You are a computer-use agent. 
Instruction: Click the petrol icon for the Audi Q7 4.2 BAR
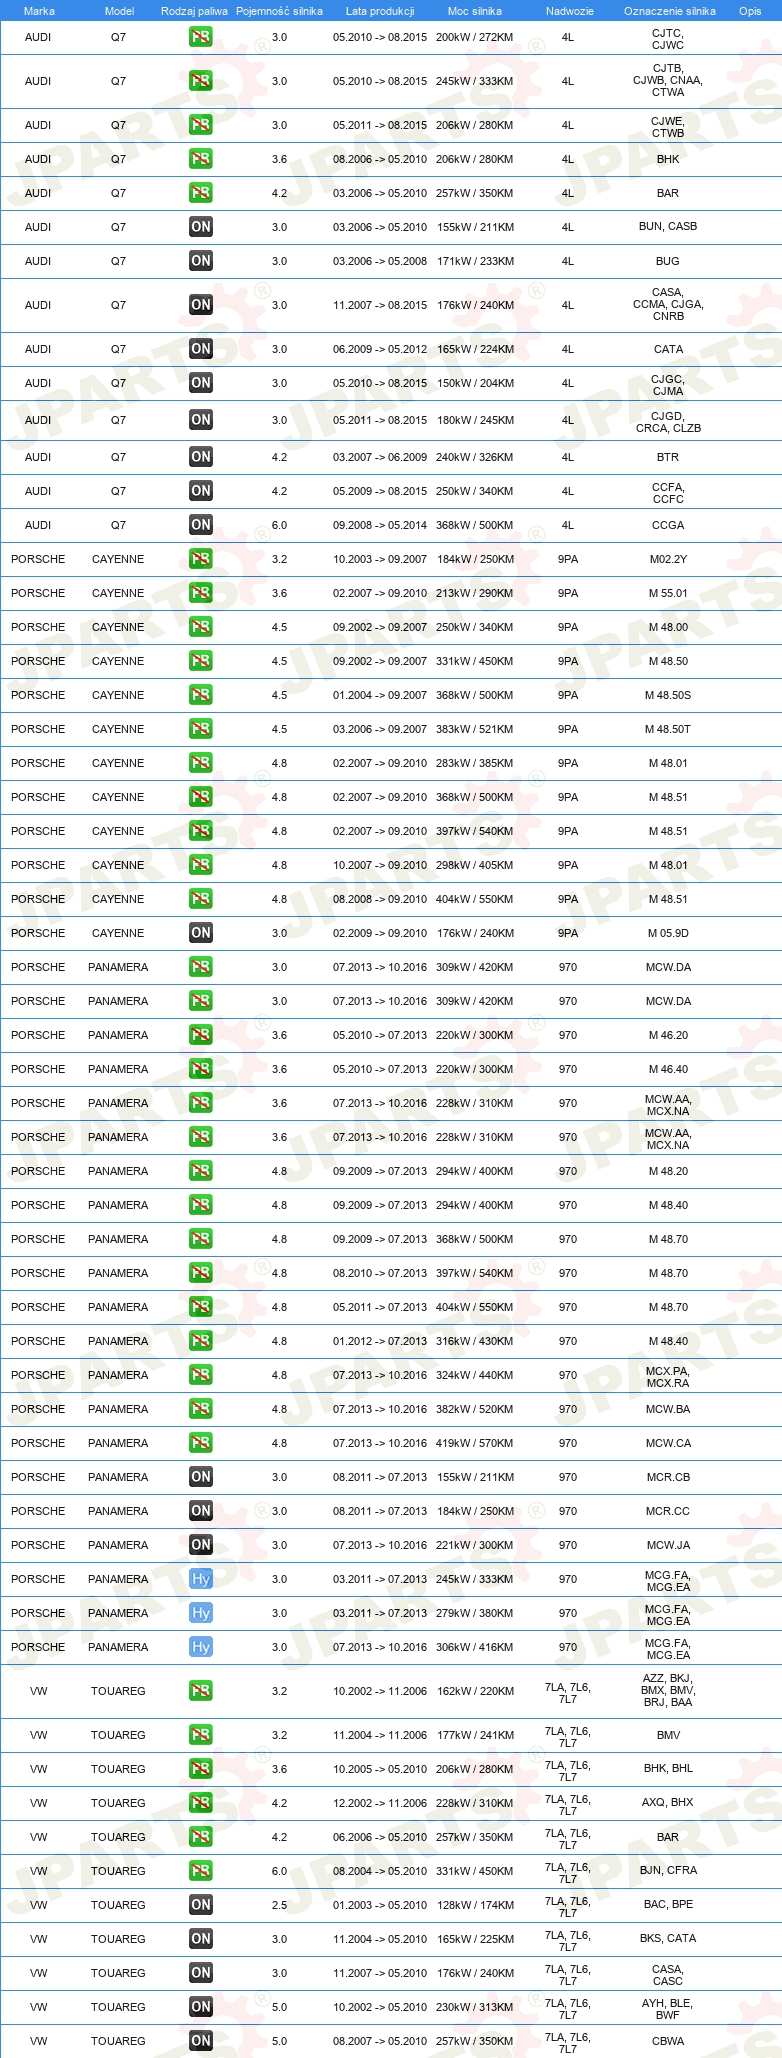tap(201, 194)
